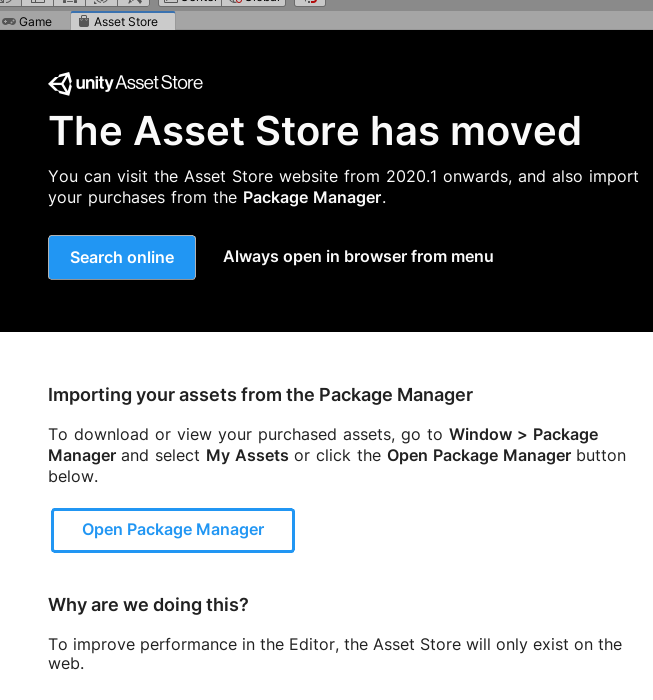Viewport: 653px width, 700px height.
Task: Toggle the Global handle rotation button
Action: (256, 2)
